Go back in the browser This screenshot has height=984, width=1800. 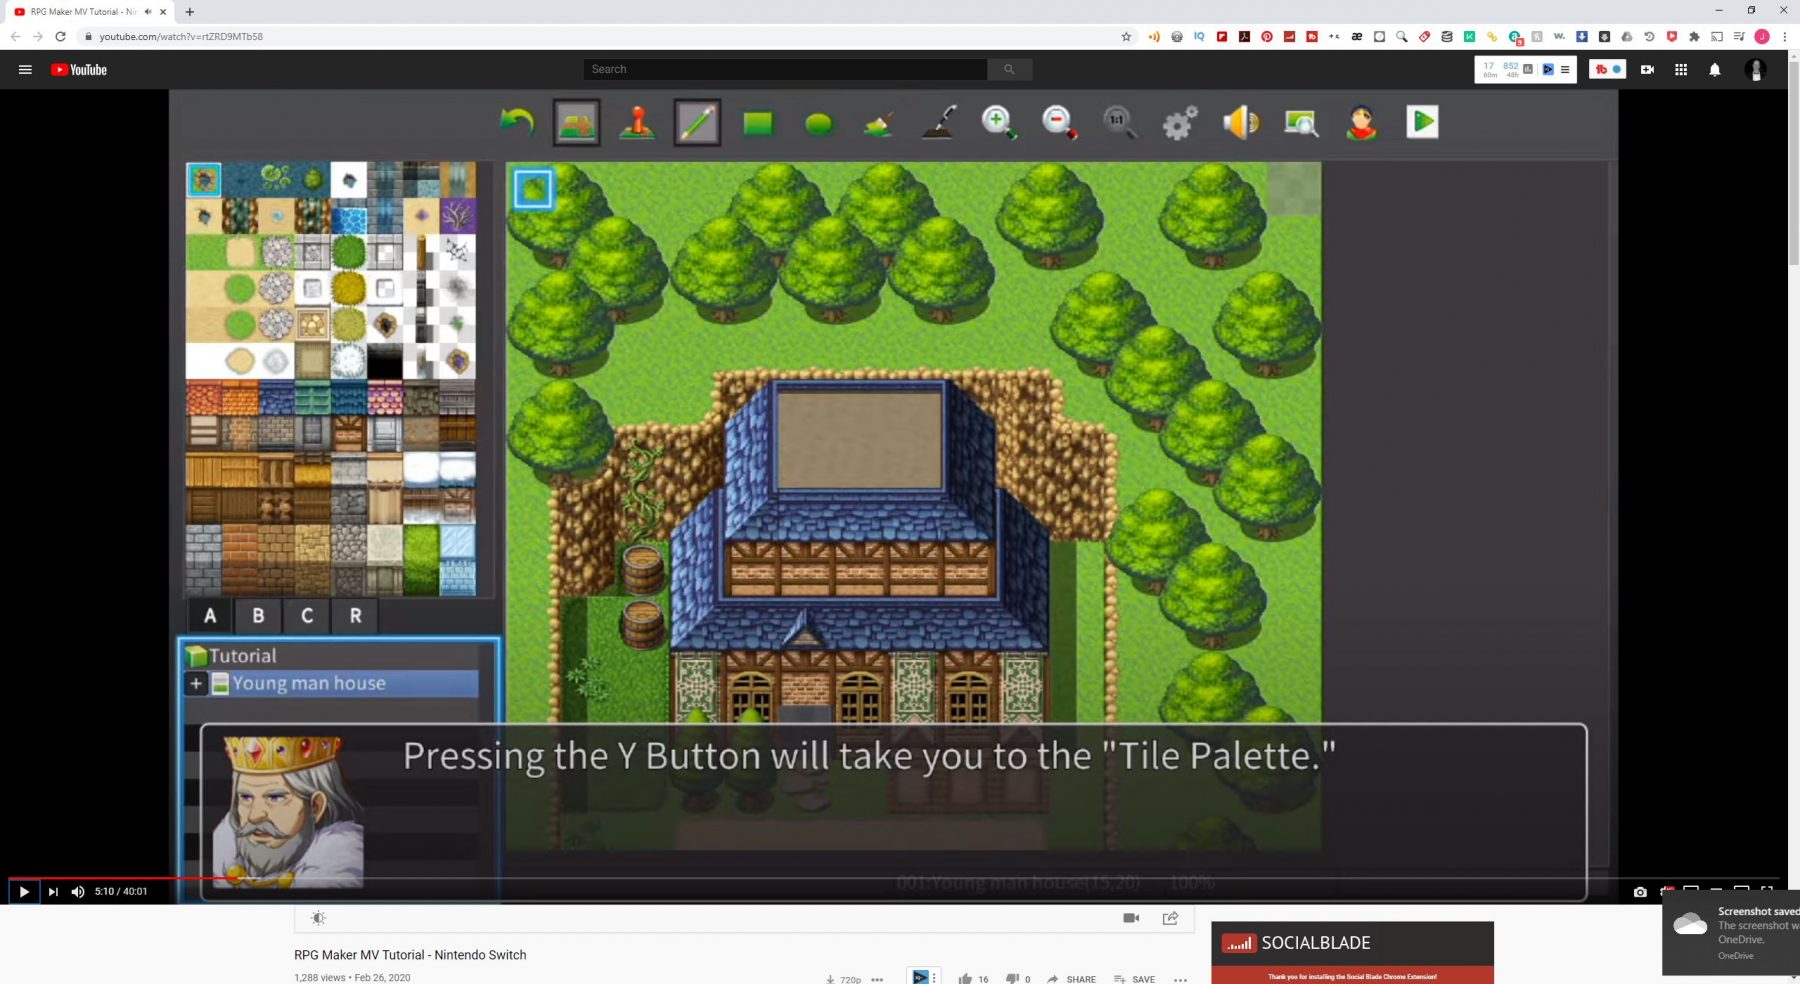(x=15, y=36)
